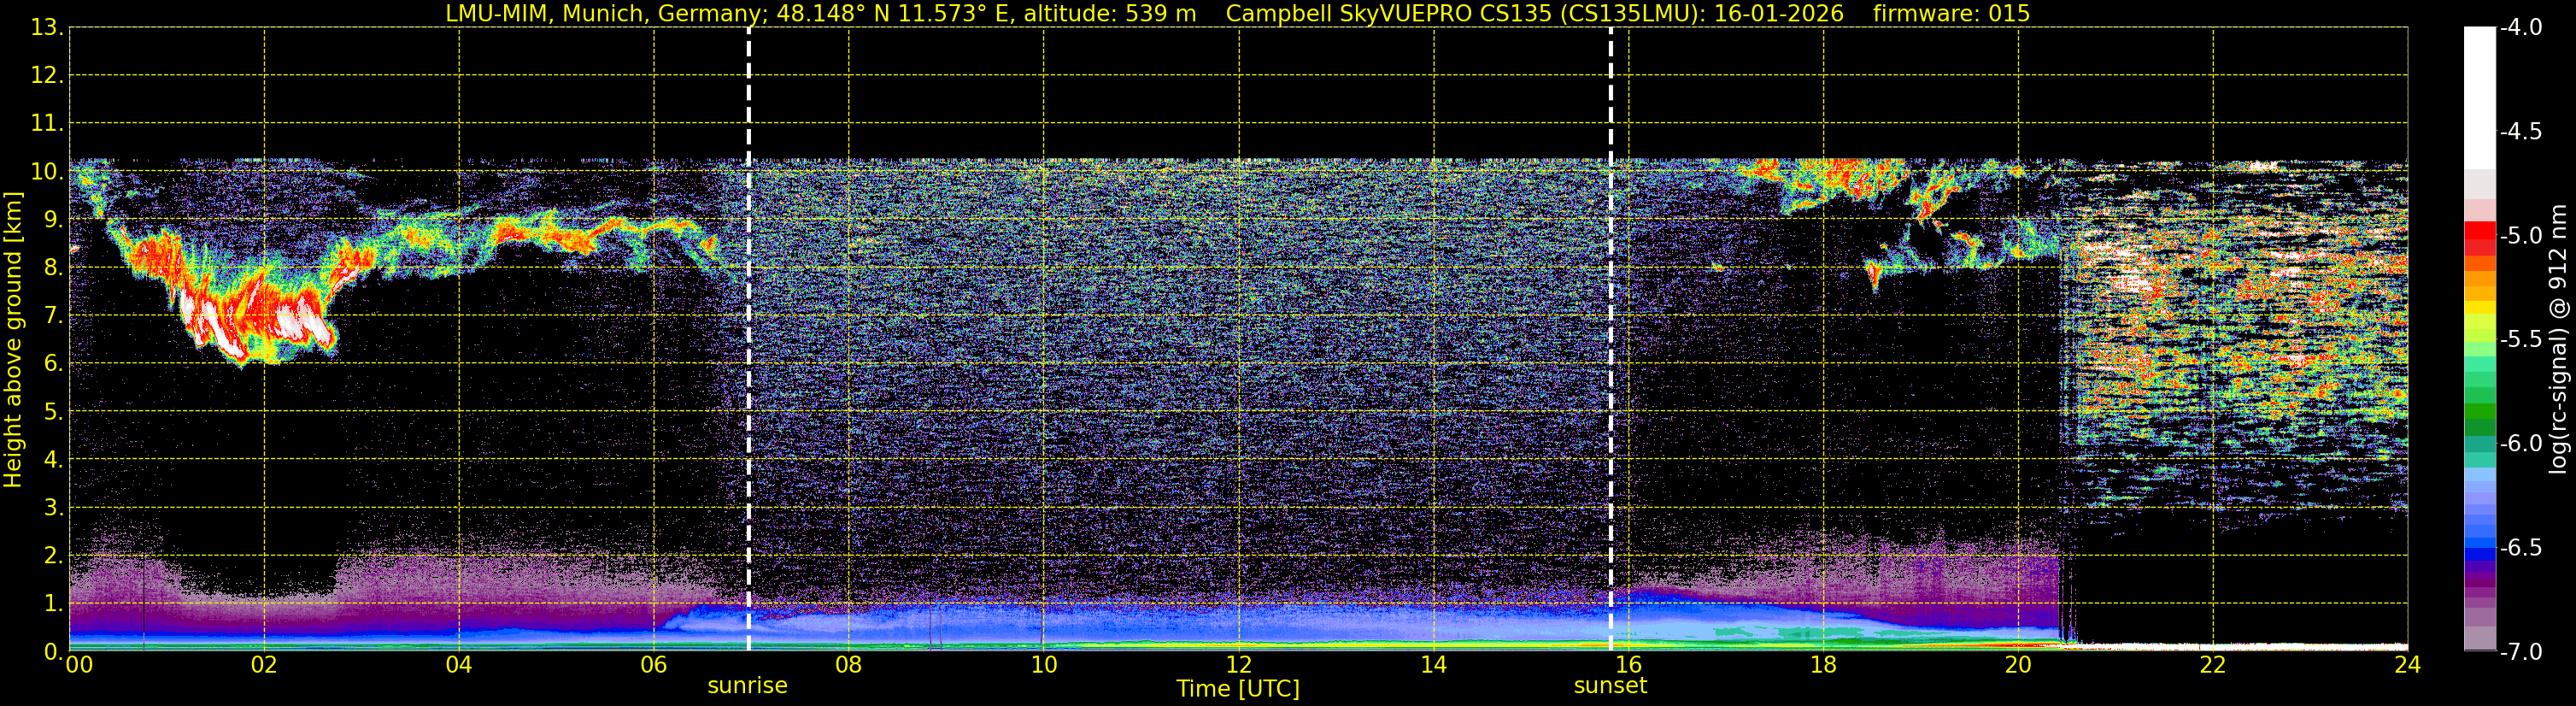This screenshot has width=2576, height=706.
Task: Click the "11." height axis tick label
Action: tap(47, 124)
